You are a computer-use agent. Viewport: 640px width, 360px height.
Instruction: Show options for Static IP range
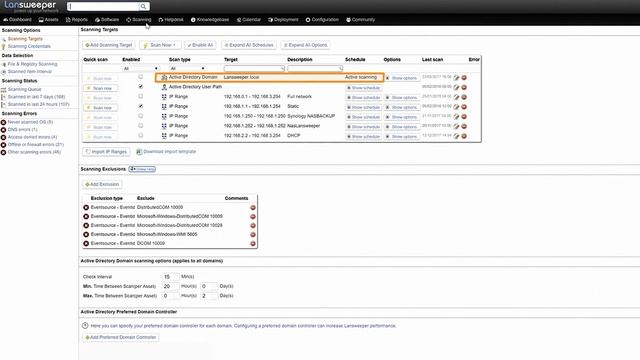click(402, 107)
